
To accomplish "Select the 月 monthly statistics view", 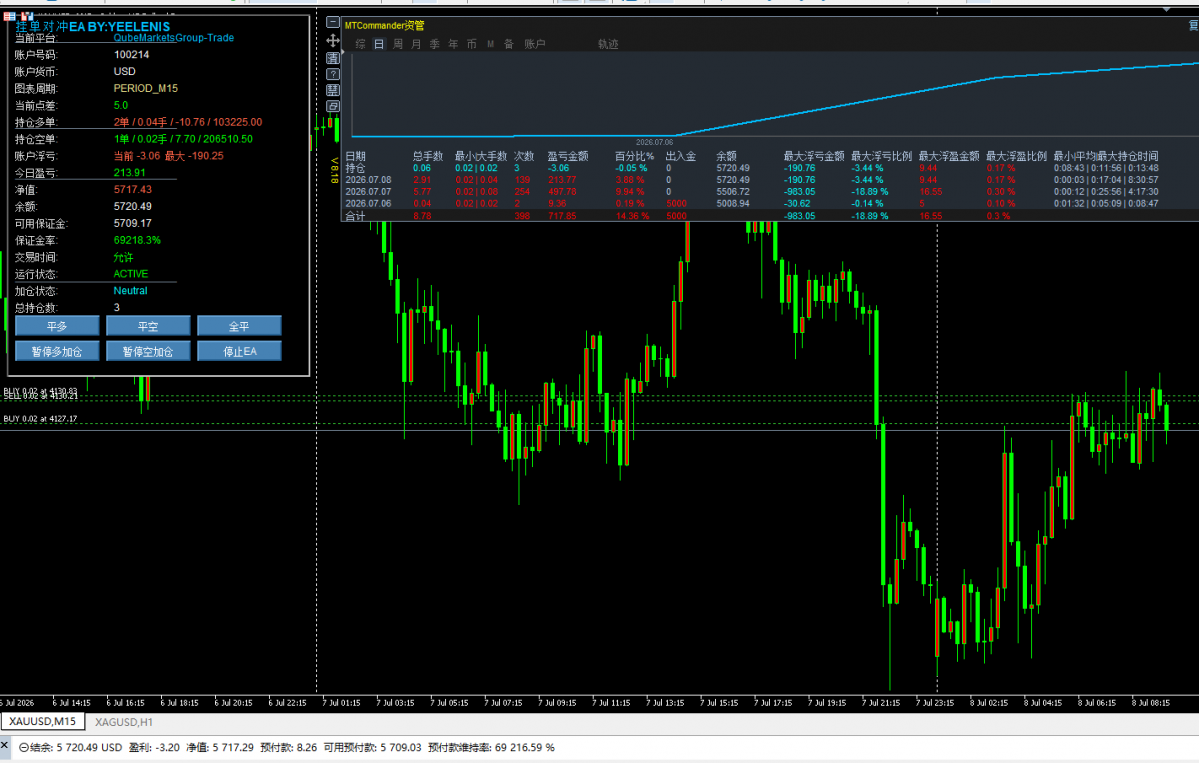I will click(x=416, y=44).
